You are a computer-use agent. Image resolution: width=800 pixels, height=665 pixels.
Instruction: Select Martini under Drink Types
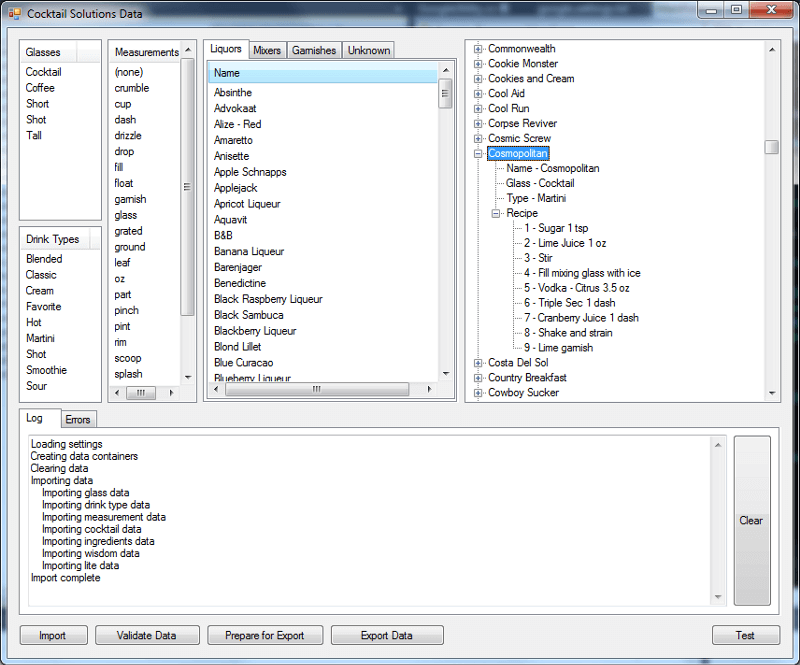pyautogui.click(x=40, y=338)
